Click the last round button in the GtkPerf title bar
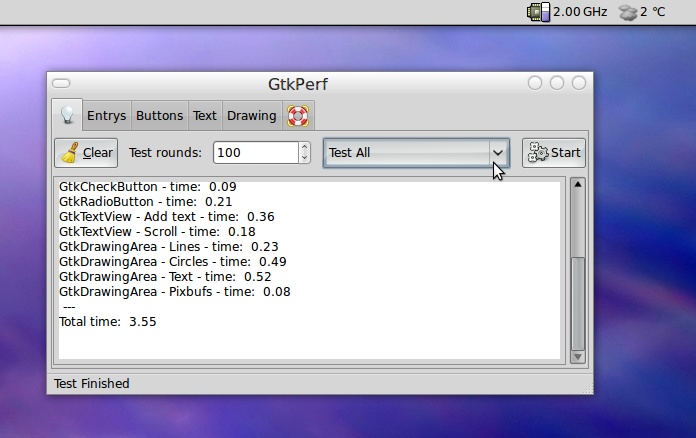Viewport: 696px width, 438px height. pyautogui.click(x=579, y=83)
